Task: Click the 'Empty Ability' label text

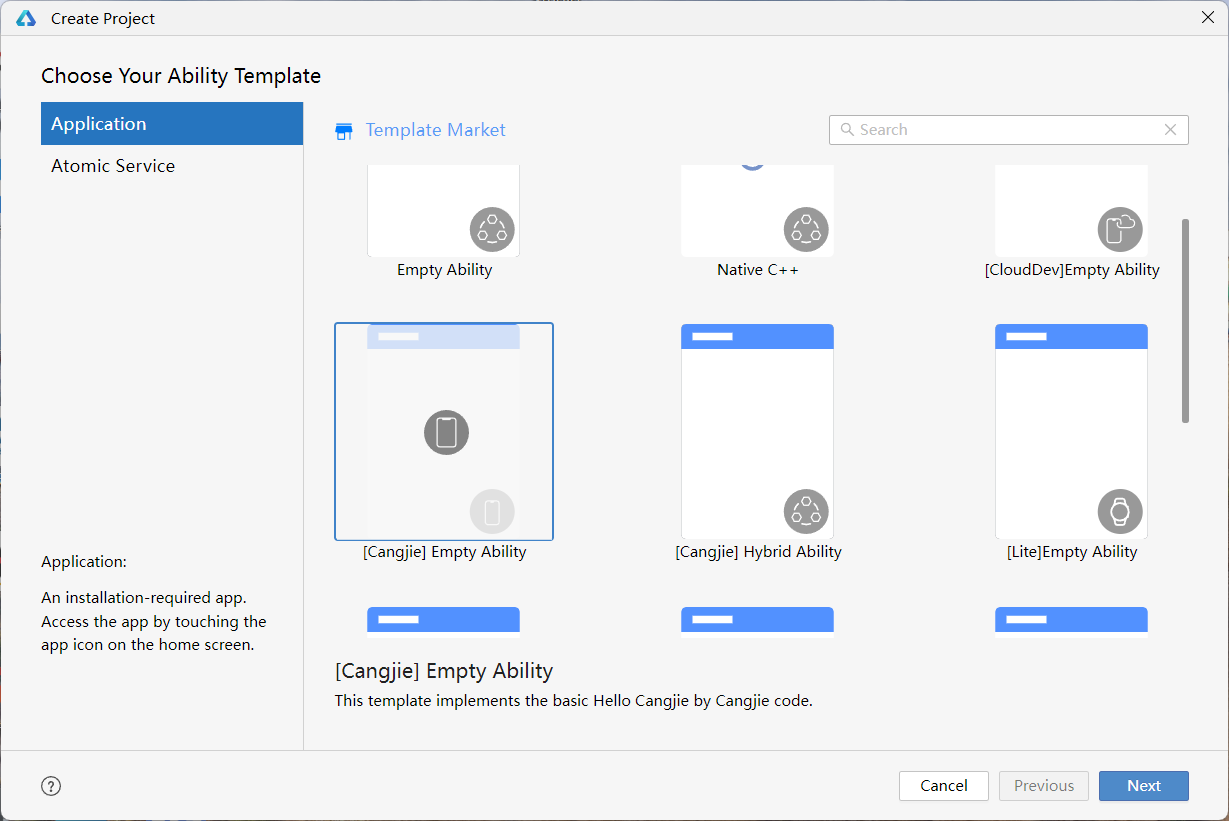Action: coord(445,270)
